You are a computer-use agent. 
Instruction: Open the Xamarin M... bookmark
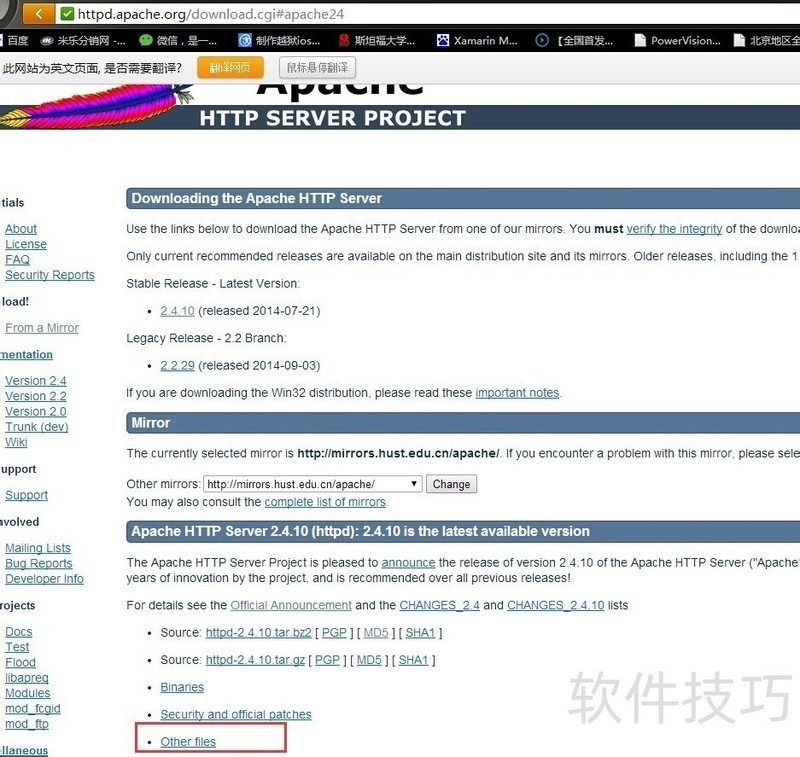coord(477,41)
